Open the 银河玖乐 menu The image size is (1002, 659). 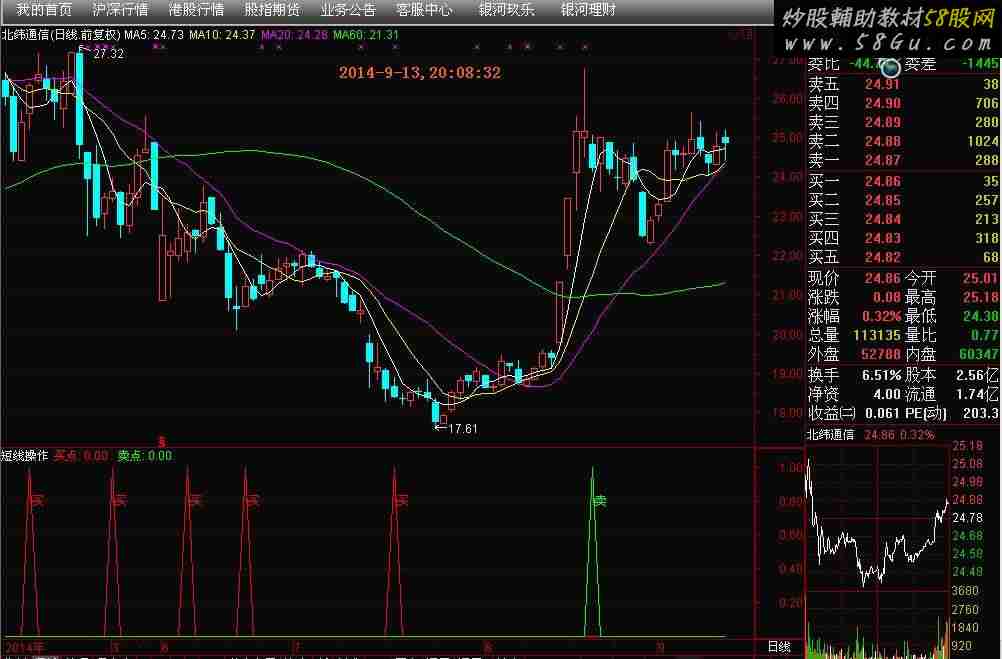click(506, 10)
